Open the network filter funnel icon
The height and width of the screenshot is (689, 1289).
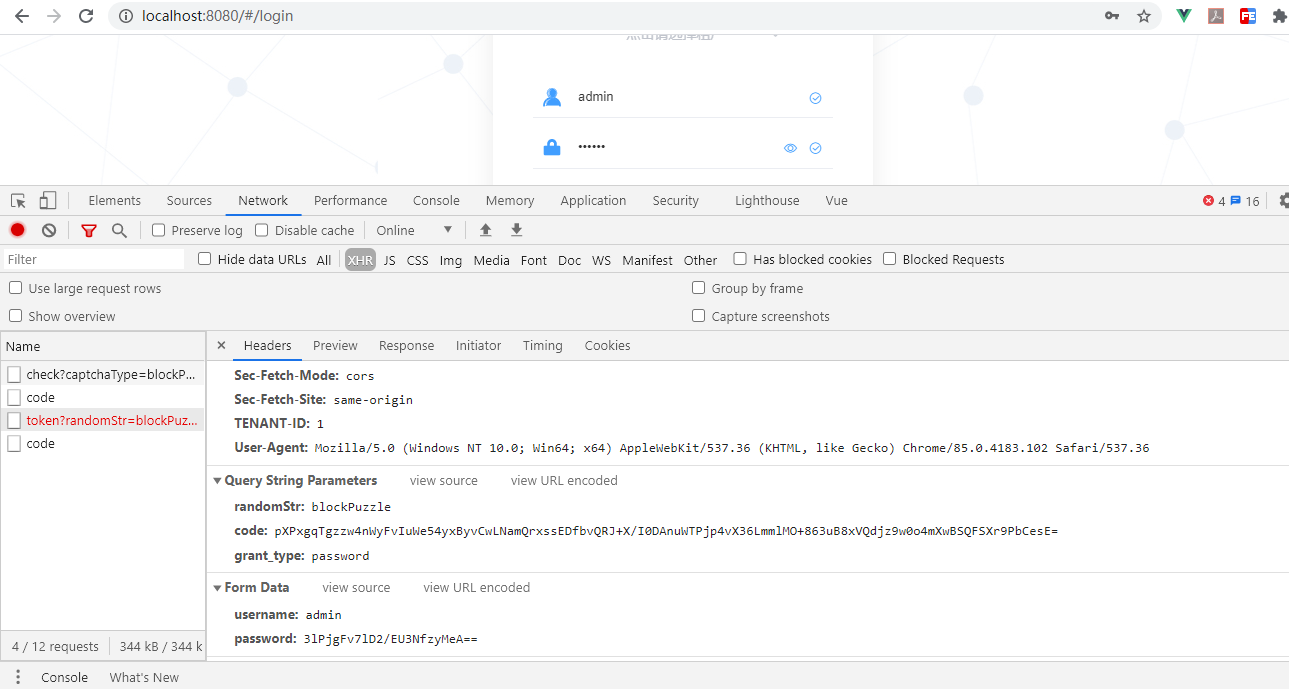pos(88,230)
